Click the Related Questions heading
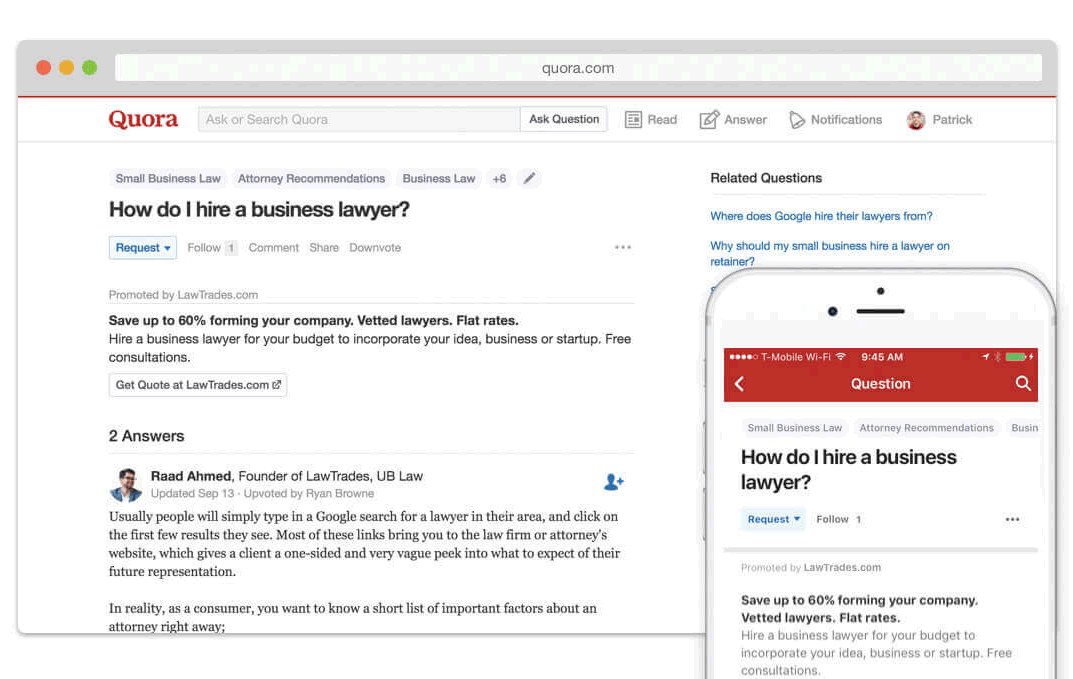Screen dimensions: 1073x679 [766, 178]
